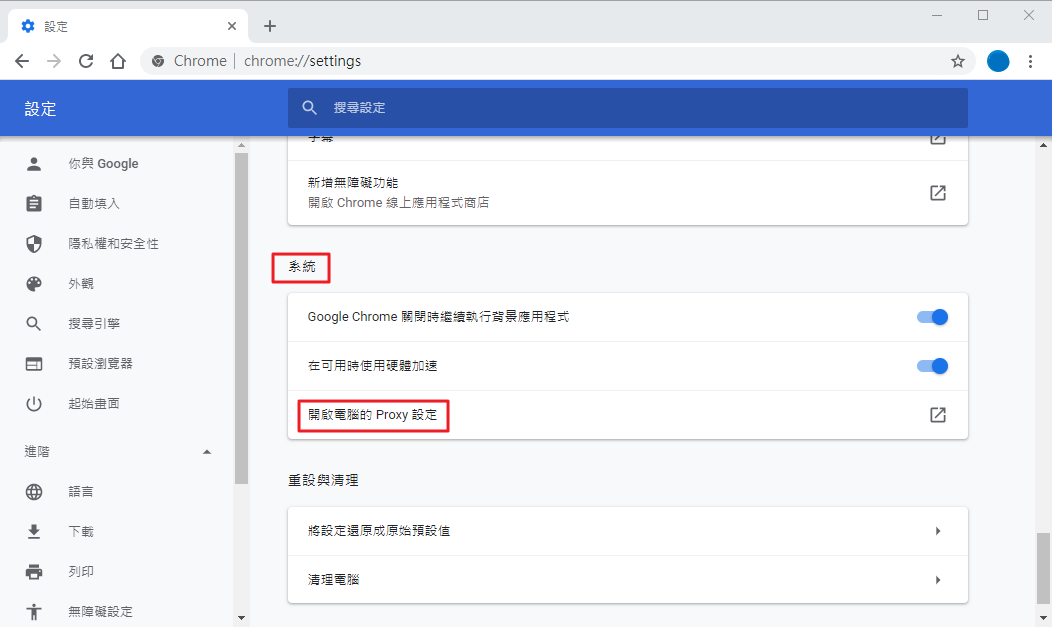Image resolution: width=1052 pixels, height=627 pixels.
Task: Expand 清理電腦 arrow
Action: pos(938,580)
